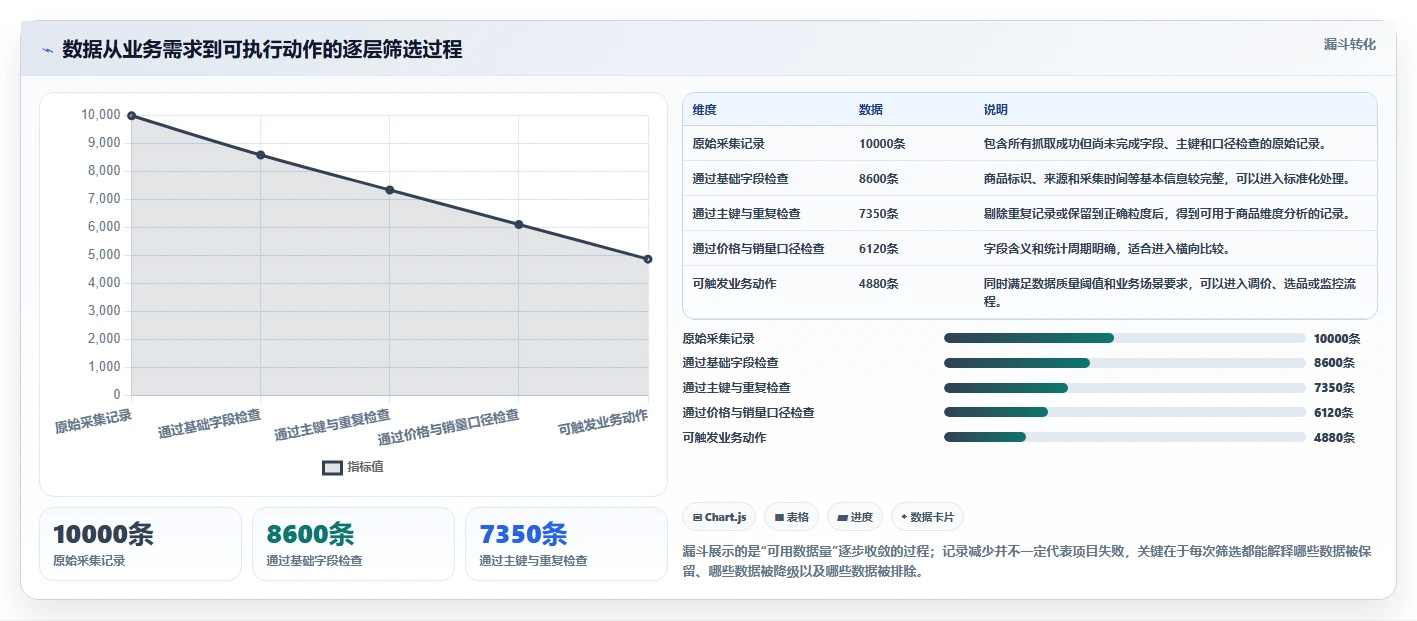Click the 通过价格与销量口径检查 table row label
1417x621 pixels.
click(758, 249)
